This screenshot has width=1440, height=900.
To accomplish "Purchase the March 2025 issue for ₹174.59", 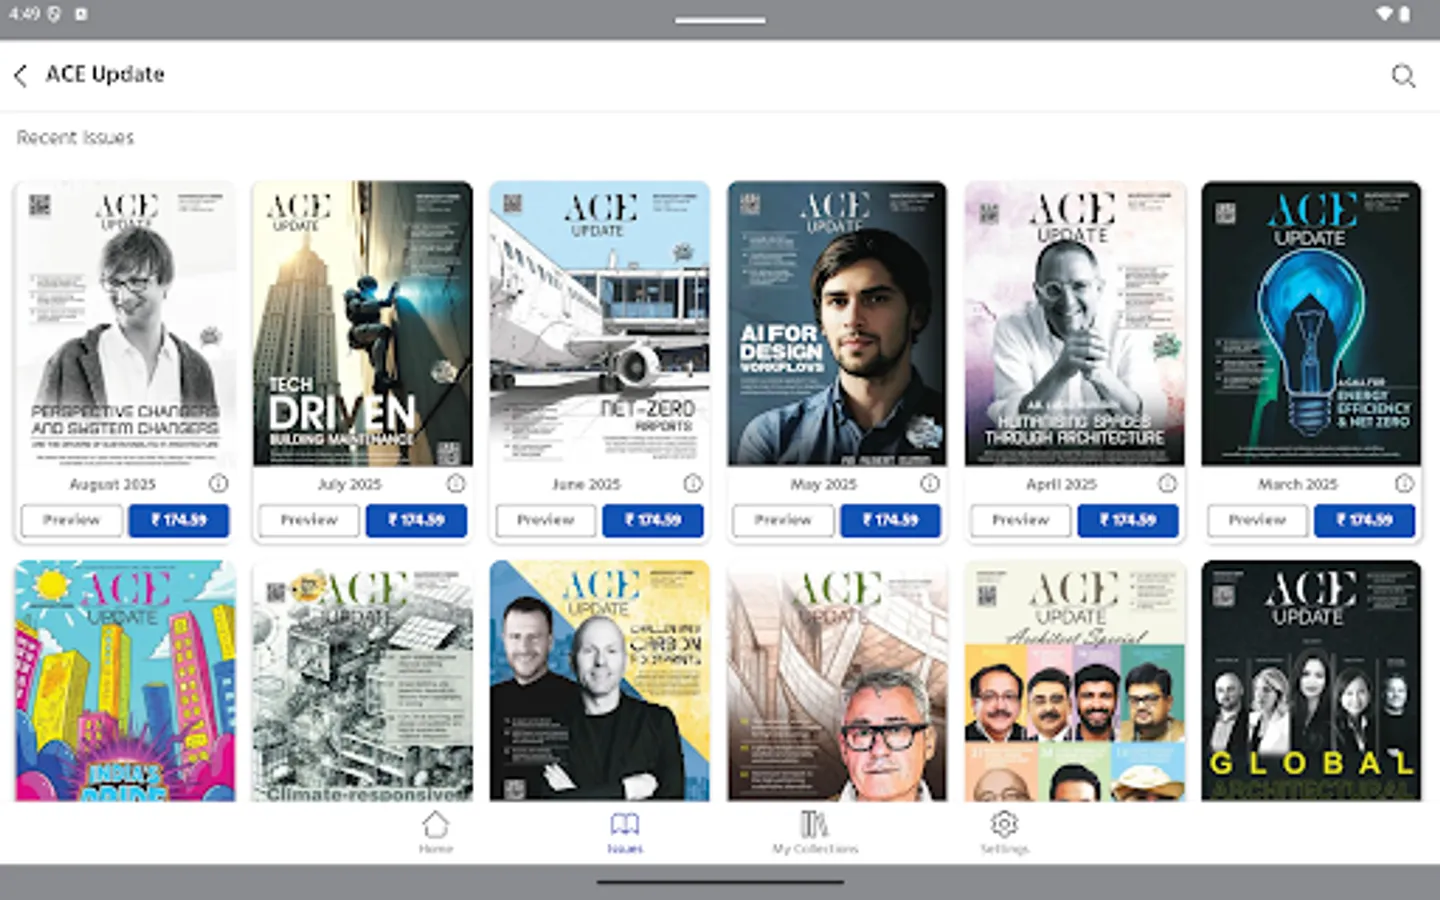I will coord(1365,520).
